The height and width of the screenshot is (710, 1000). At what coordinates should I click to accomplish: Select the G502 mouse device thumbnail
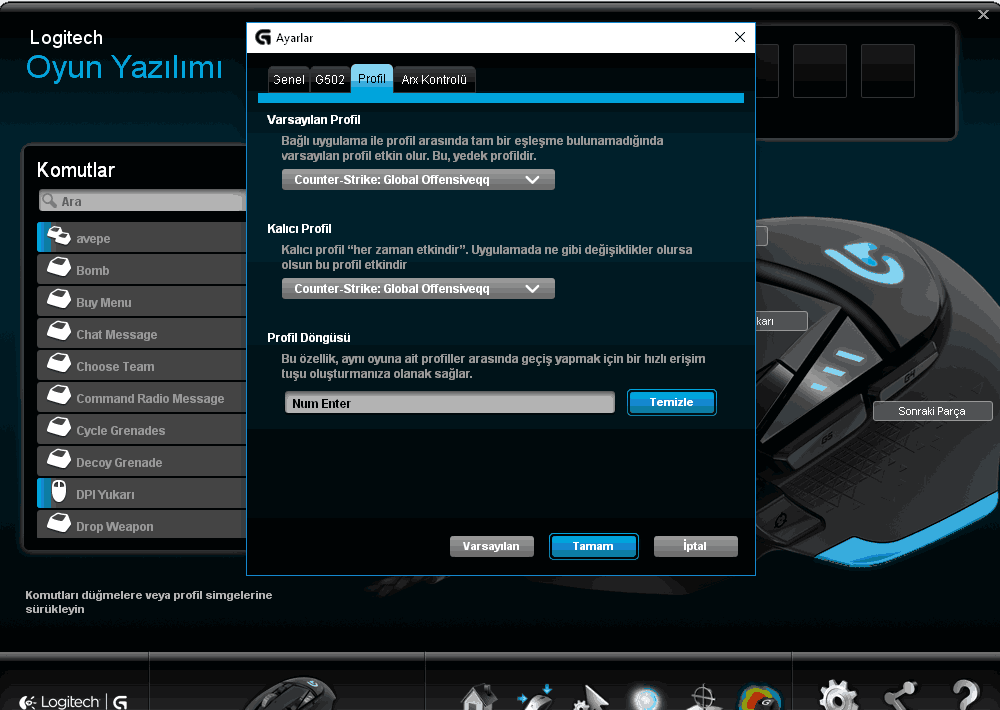click(x=290, y=695)
